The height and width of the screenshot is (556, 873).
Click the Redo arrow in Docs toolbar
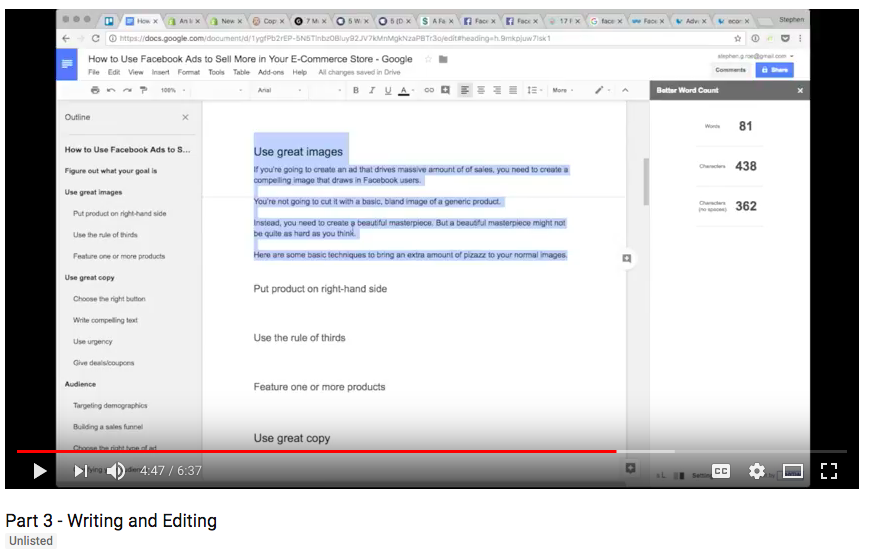tap(127, 90)
